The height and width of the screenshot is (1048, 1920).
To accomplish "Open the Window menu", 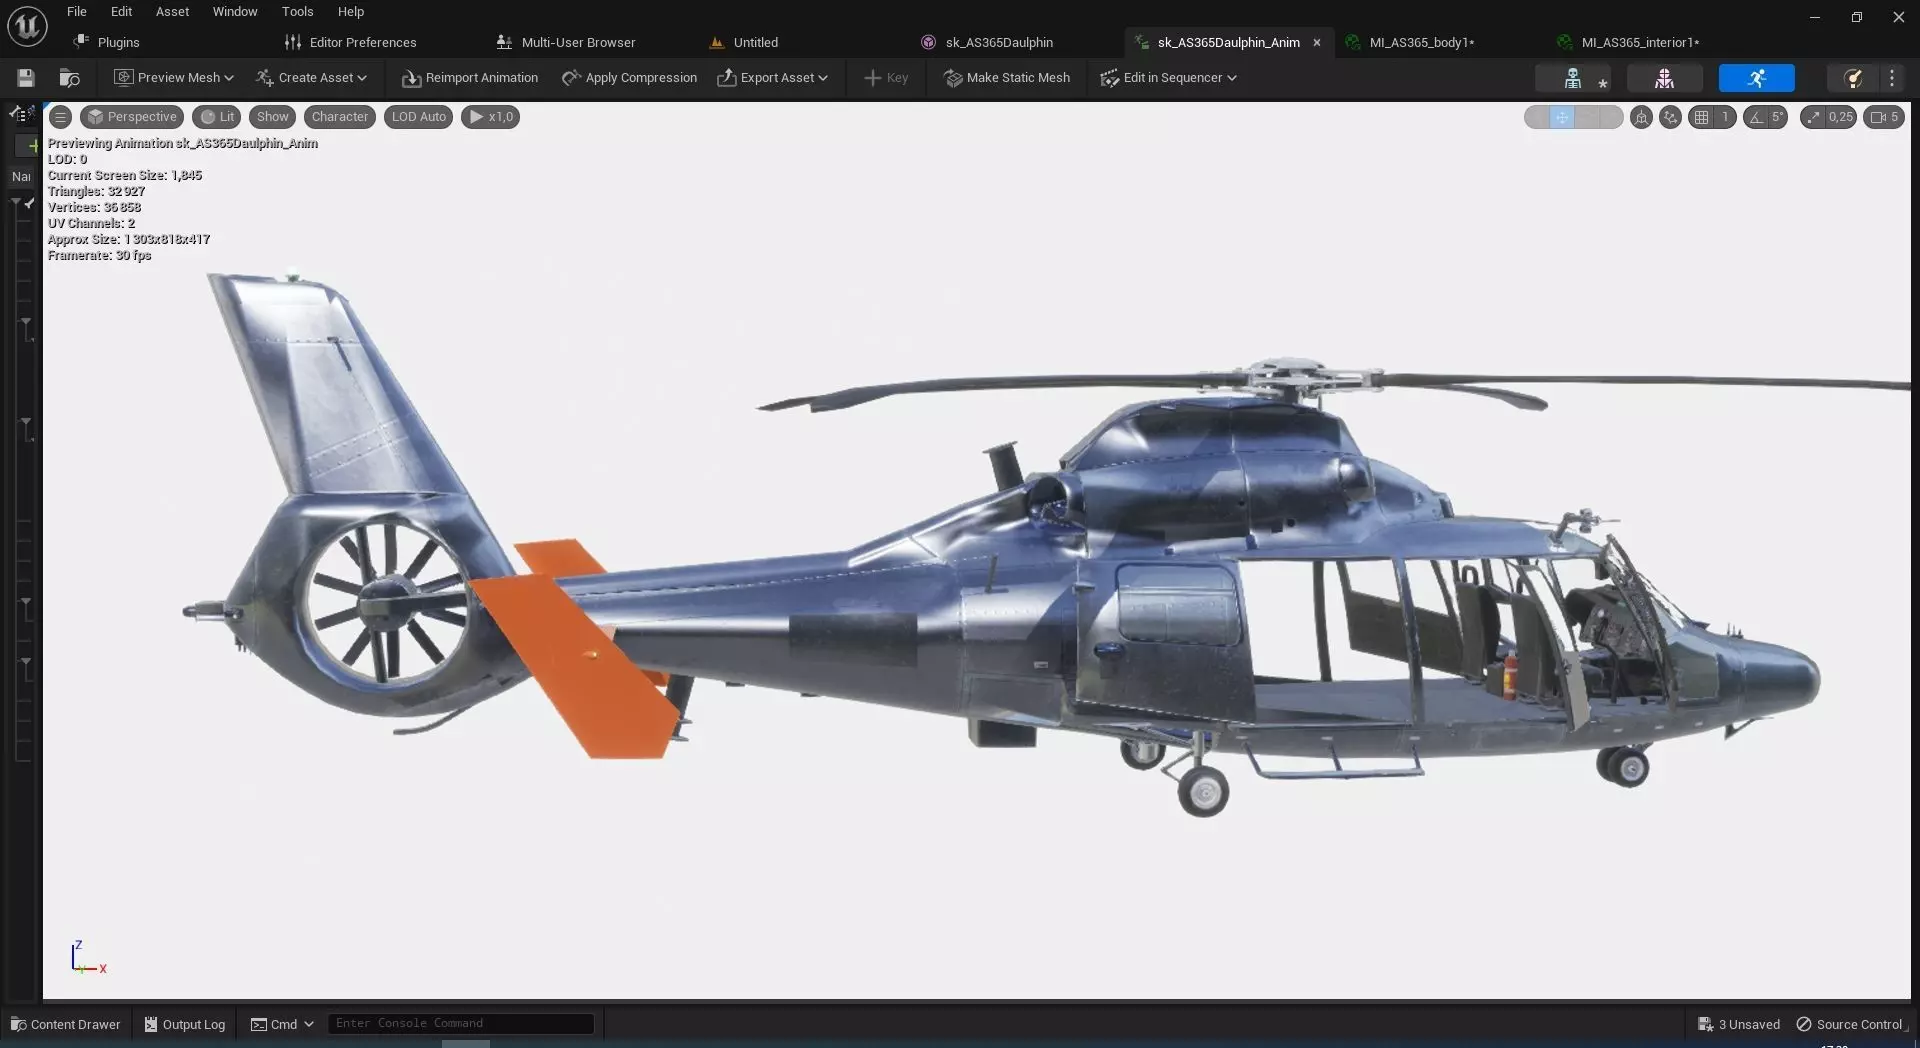I will [x=235, y=12].
